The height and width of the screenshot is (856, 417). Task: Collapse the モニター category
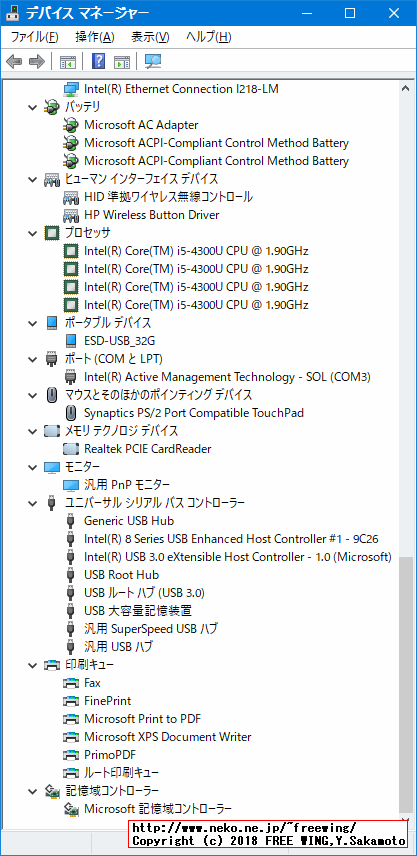coord(32,467)
